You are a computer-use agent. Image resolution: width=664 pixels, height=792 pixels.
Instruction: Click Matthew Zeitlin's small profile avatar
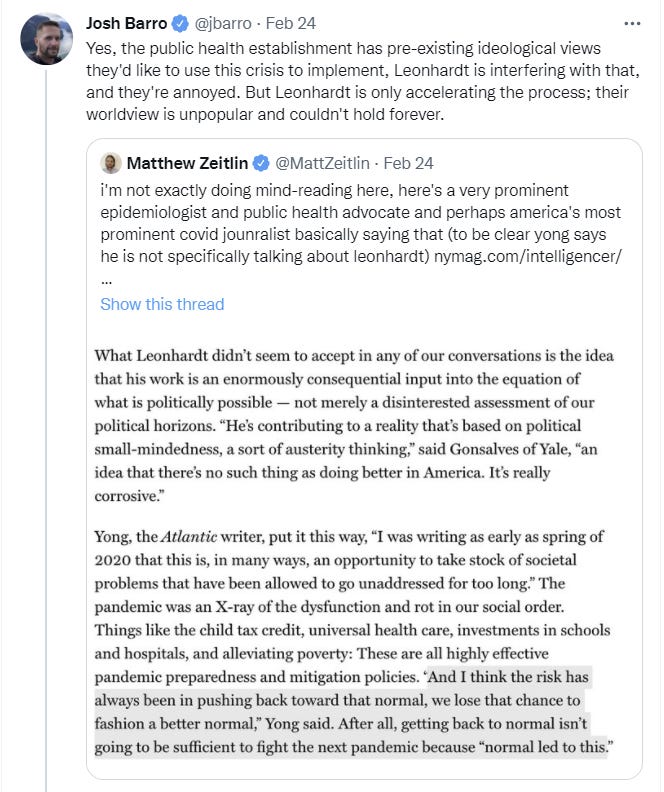click(111, 163)
